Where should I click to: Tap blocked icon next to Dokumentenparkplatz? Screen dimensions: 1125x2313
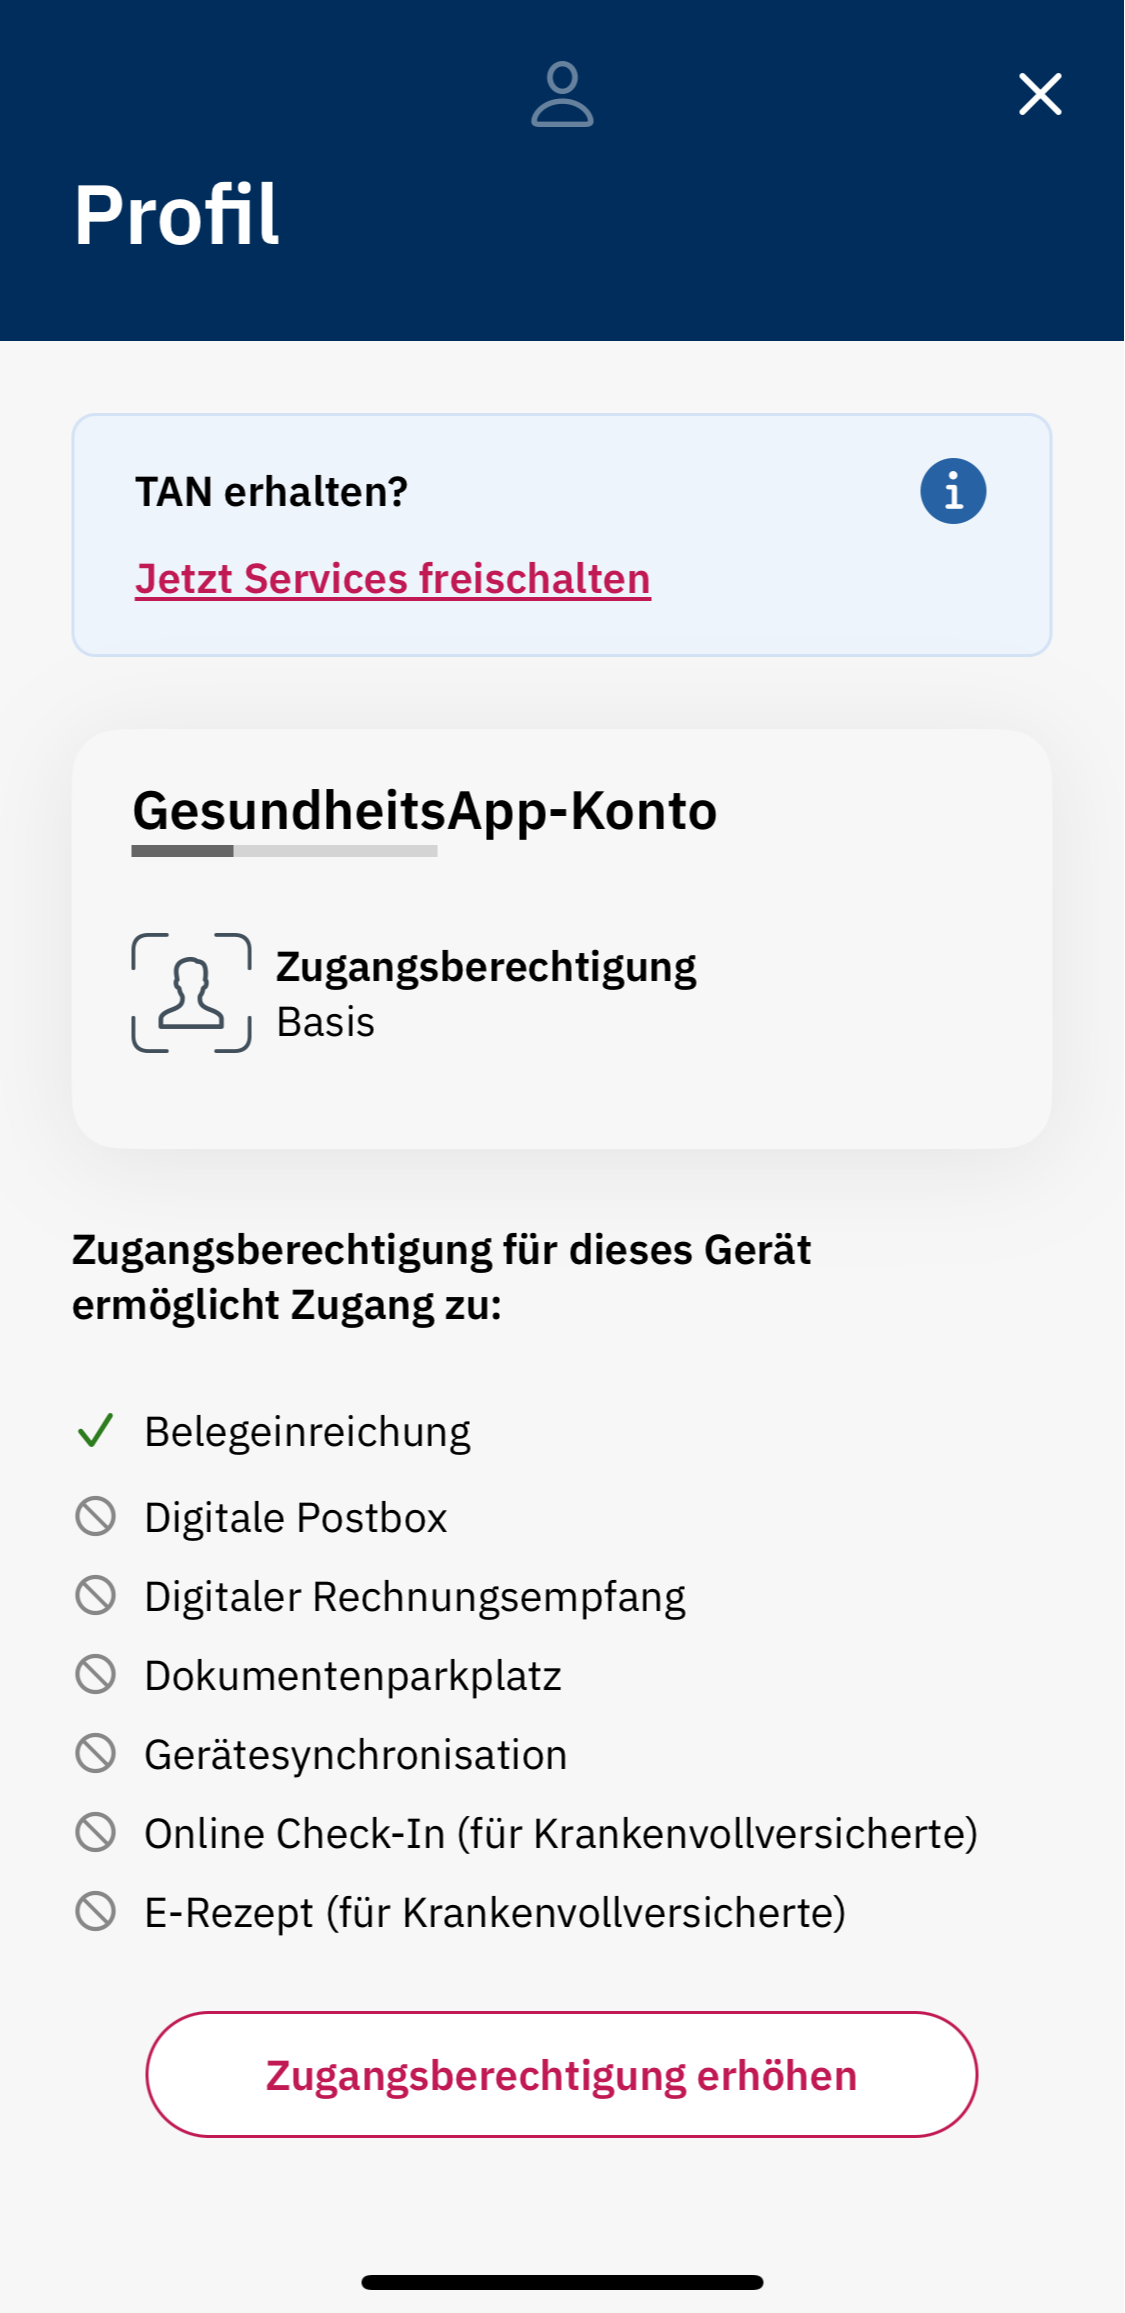(96, 1675)
